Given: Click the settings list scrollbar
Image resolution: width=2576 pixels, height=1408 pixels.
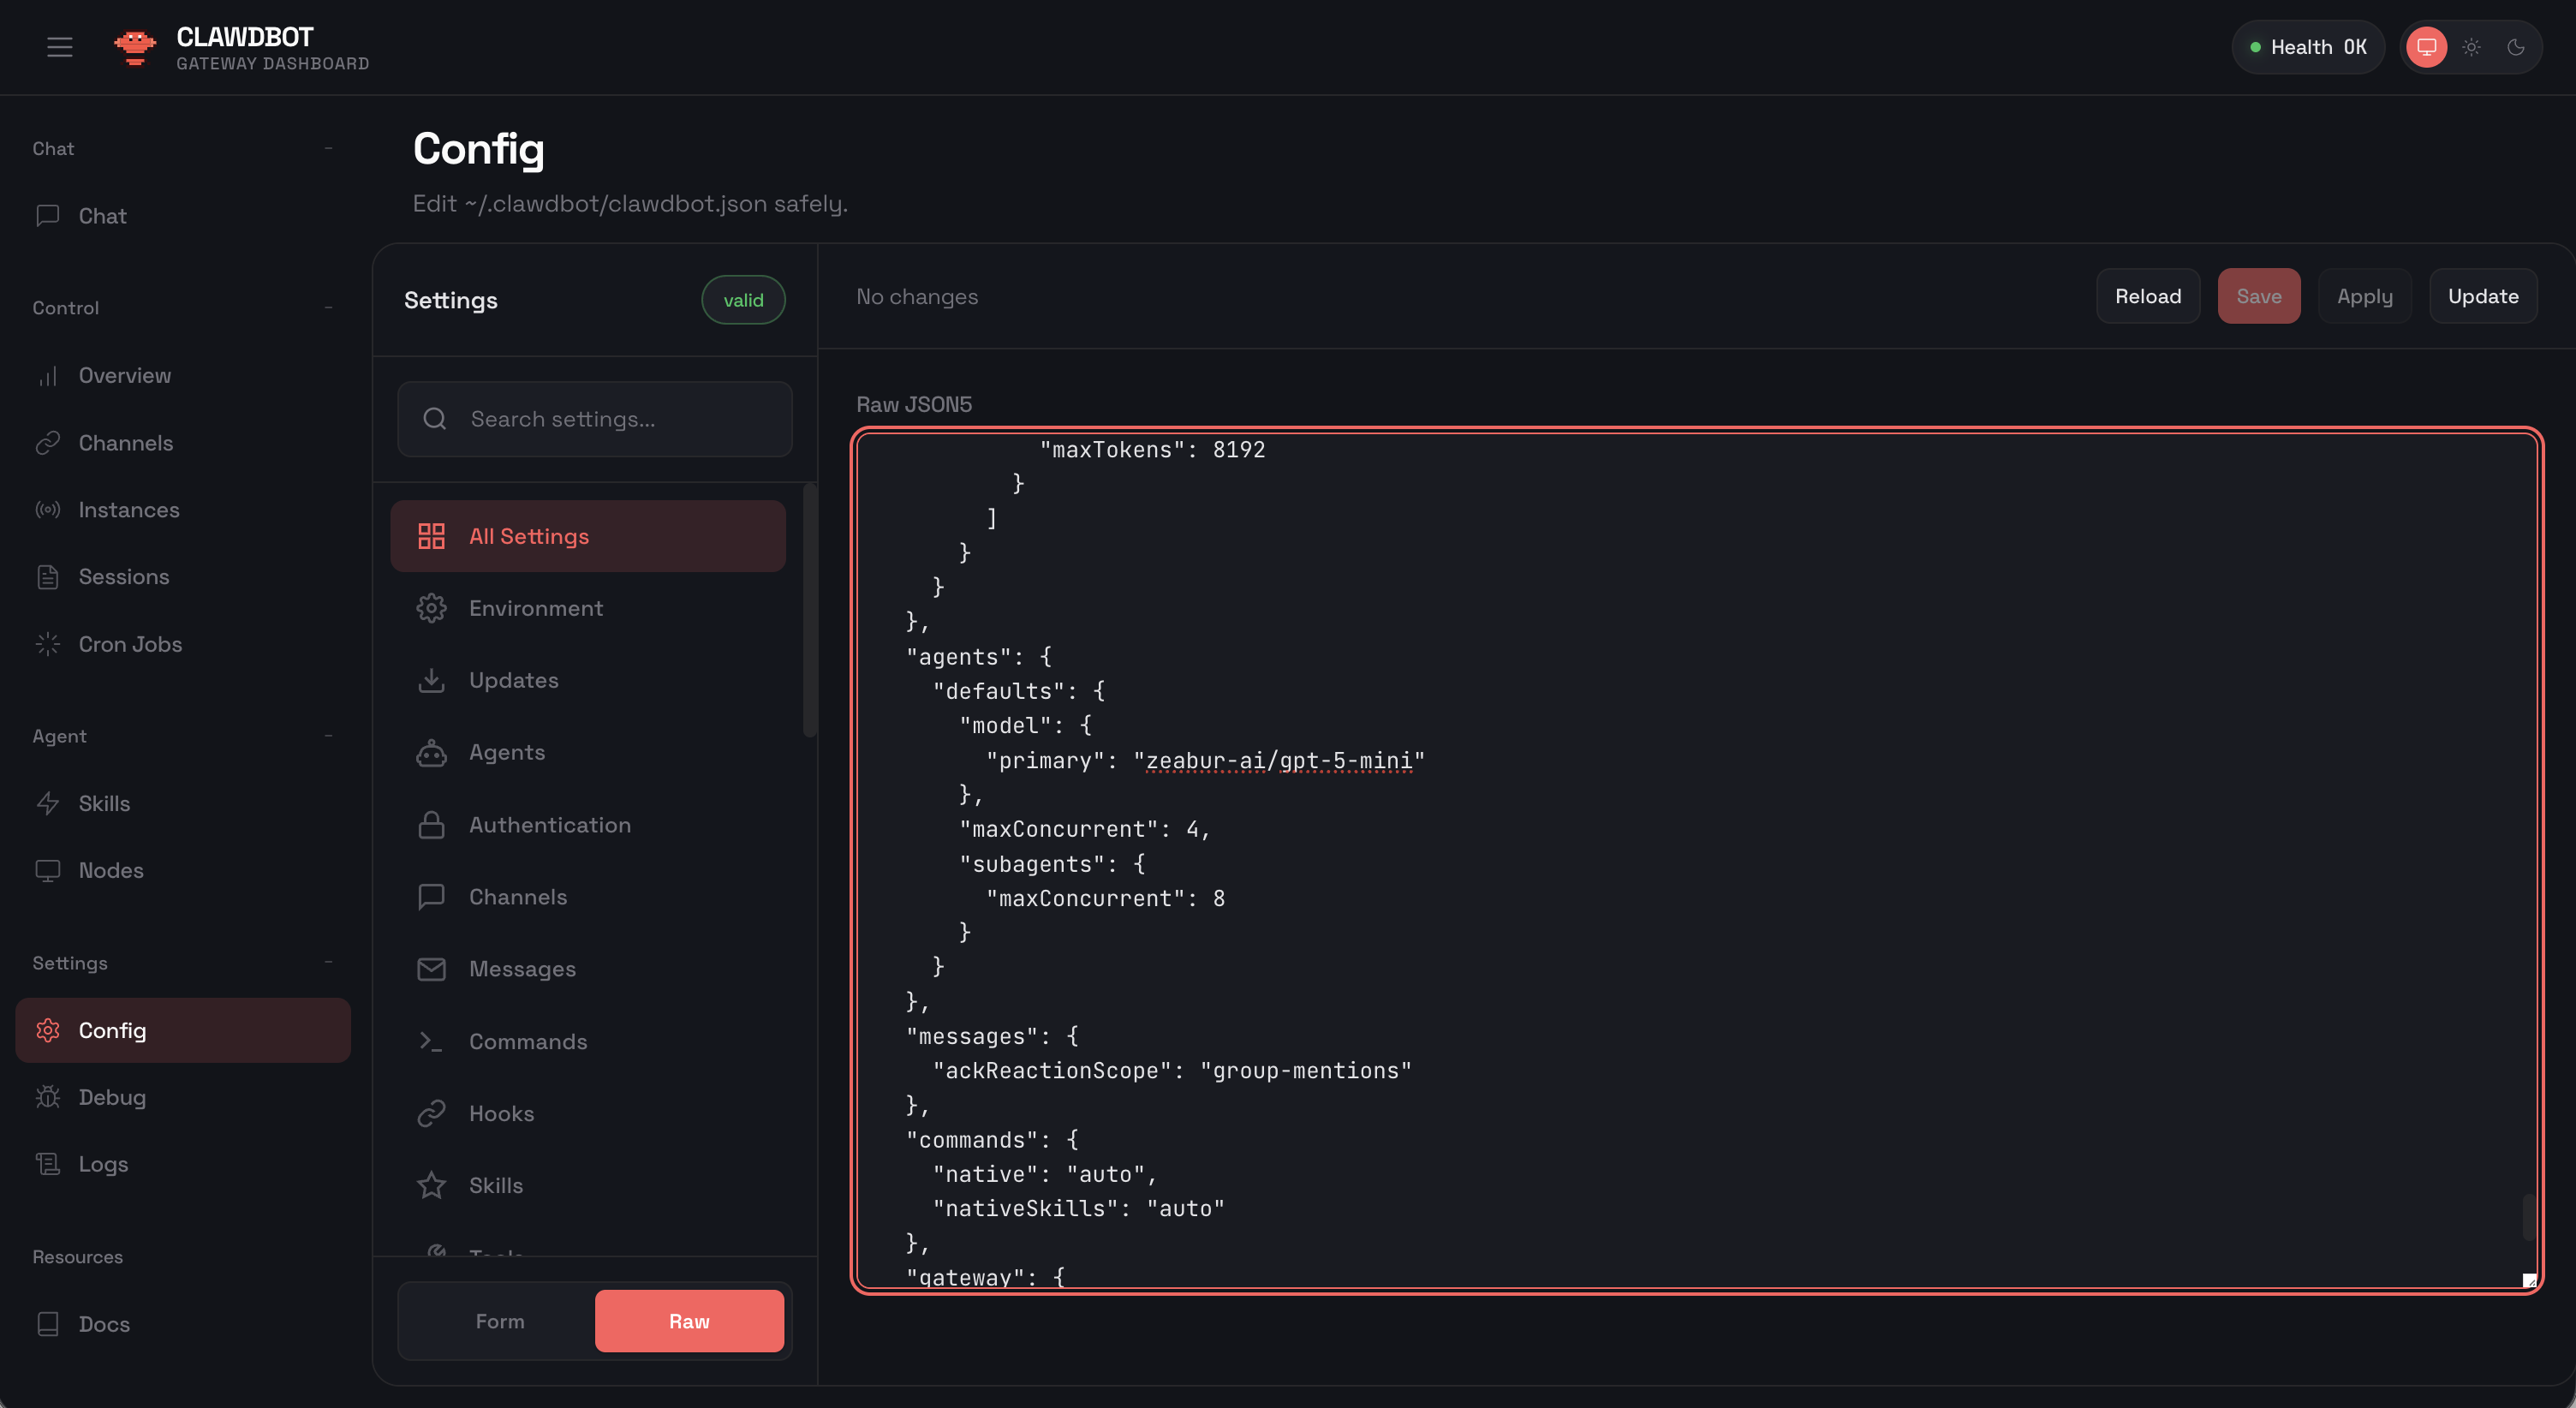Looking at the screenshot, I should (809, 610).
